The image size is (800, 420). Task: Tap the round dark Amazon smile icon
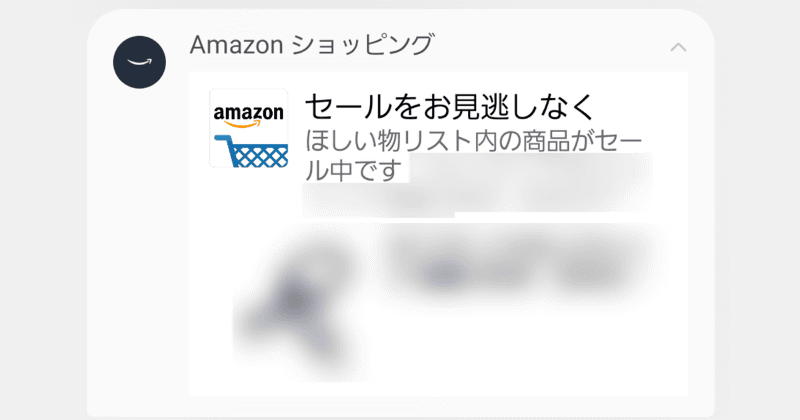pos(139,62)
